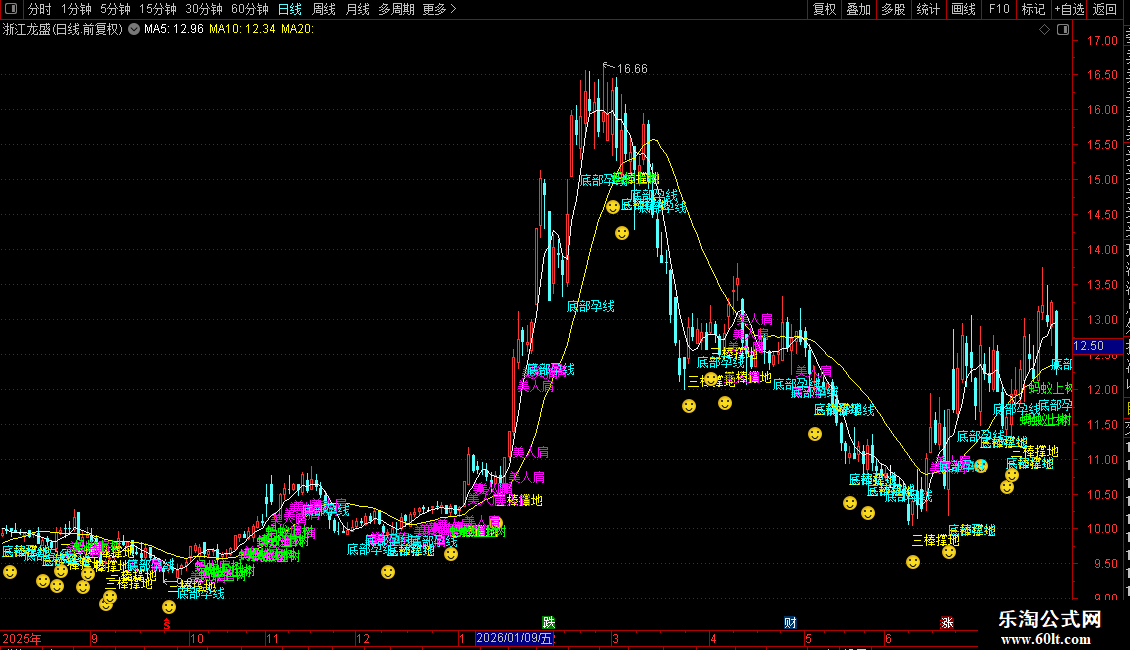The width and height of the screenshot is (1130, 650).
Task: Click month 4 on the time axis
Action: (x=713, y=638)
